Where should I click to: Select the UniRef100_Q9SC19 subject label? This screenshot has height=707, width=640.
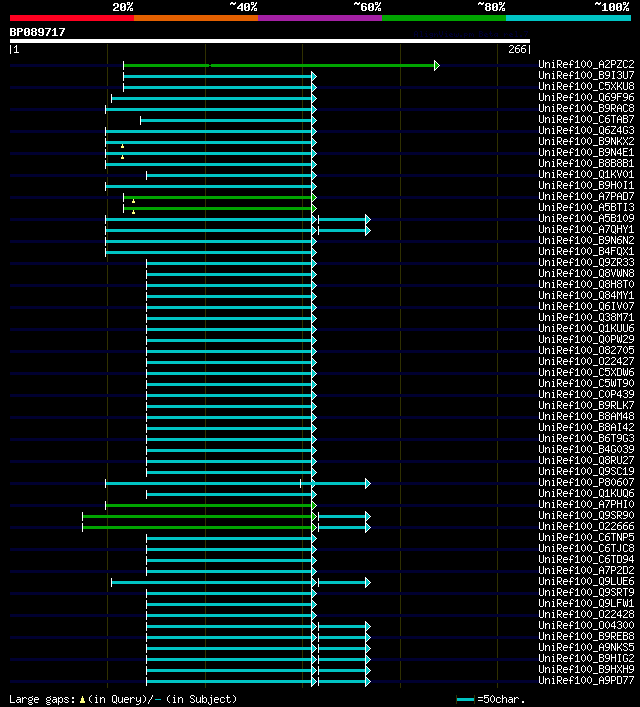click(586, 471)
